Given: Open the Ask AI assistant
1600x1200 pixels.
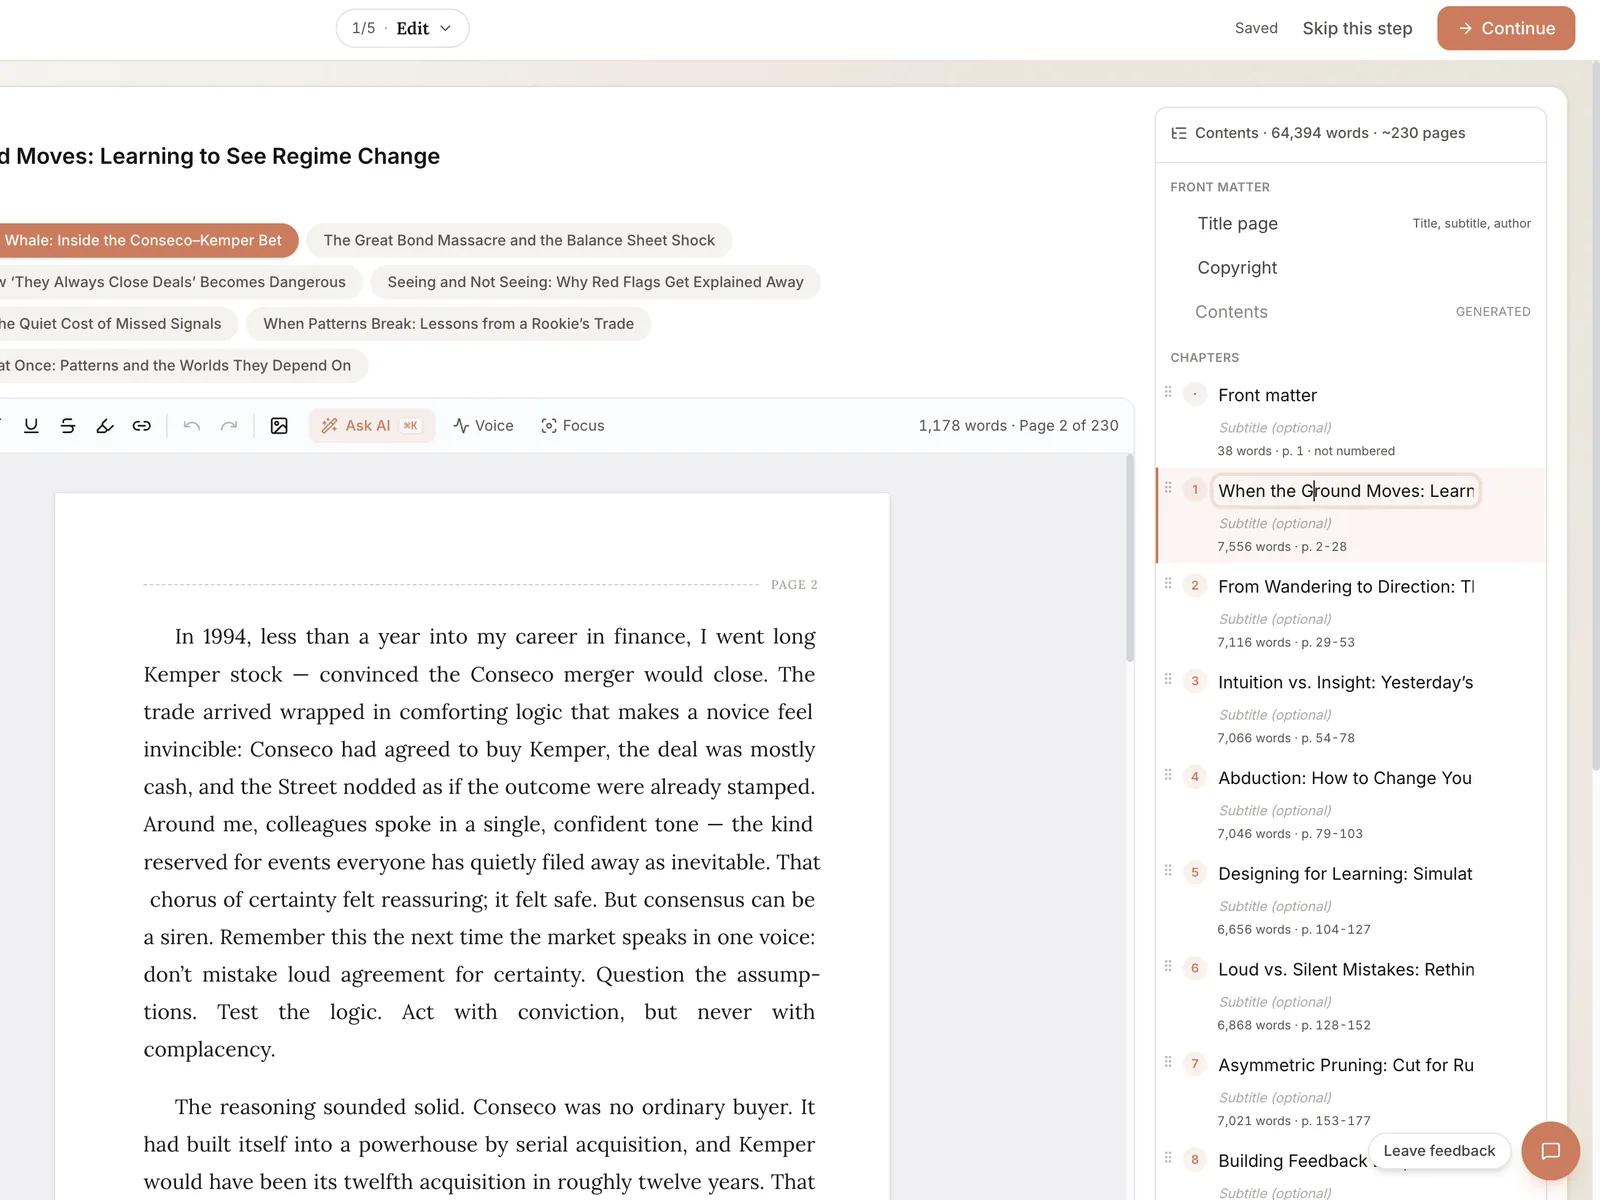Looking at the screenshot, I should click(372, 426).
